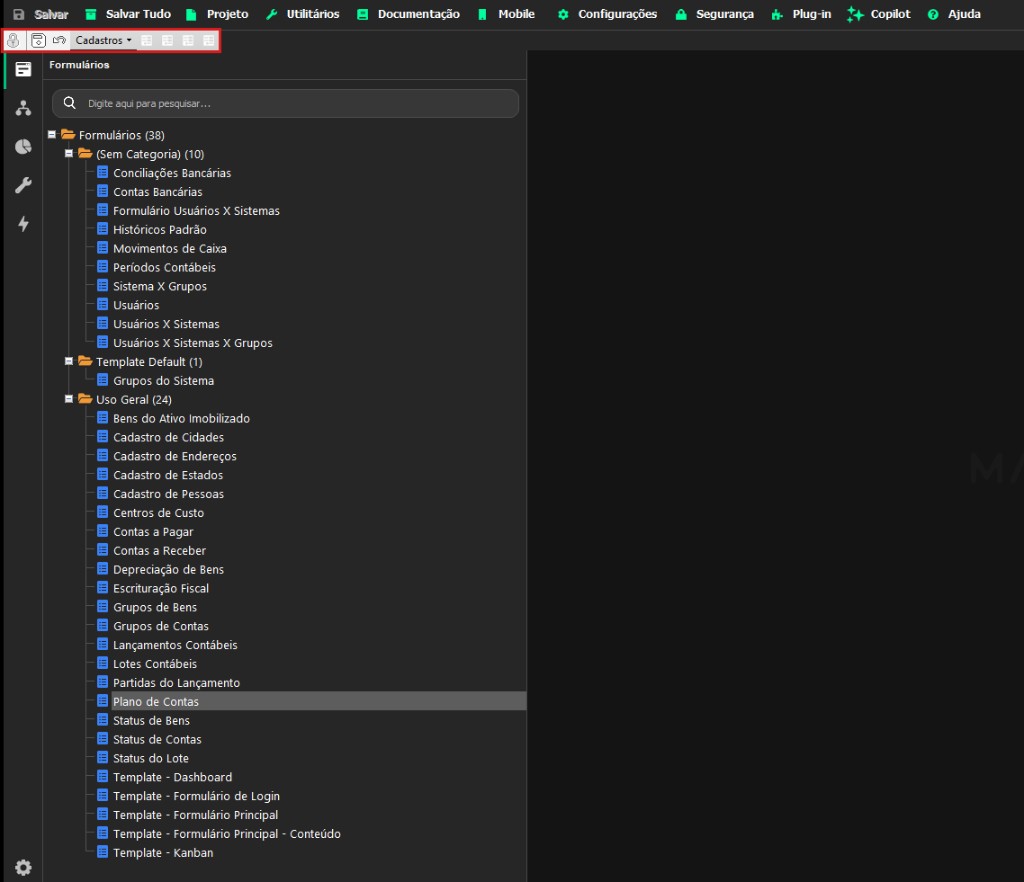Select Formulário Usuários X Sistemas
The height and width of the screenshot is (882, 1024).
[x=196, y=211]
